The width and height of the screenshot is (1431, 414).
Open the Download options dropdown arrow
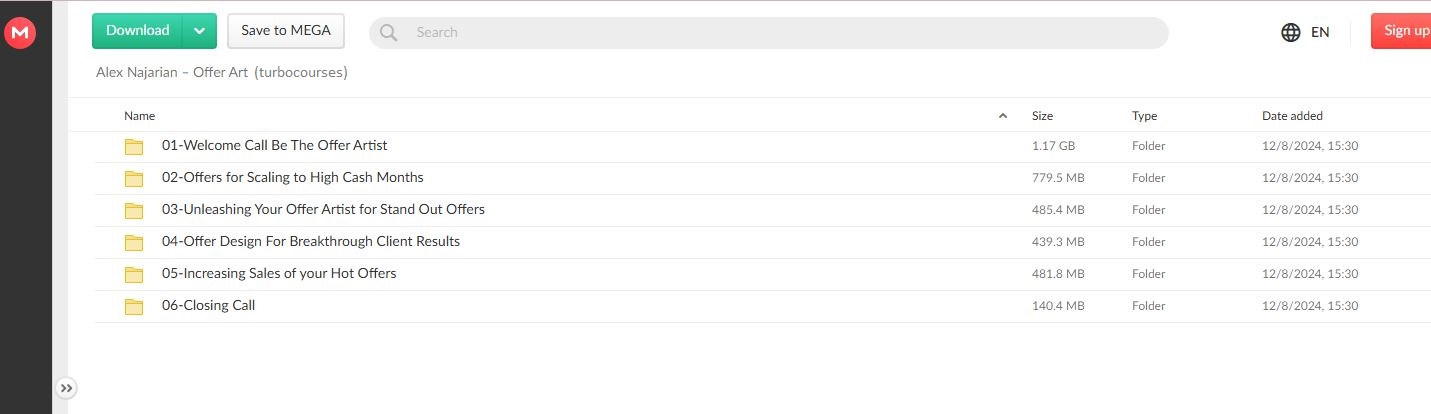click(199, 31)
